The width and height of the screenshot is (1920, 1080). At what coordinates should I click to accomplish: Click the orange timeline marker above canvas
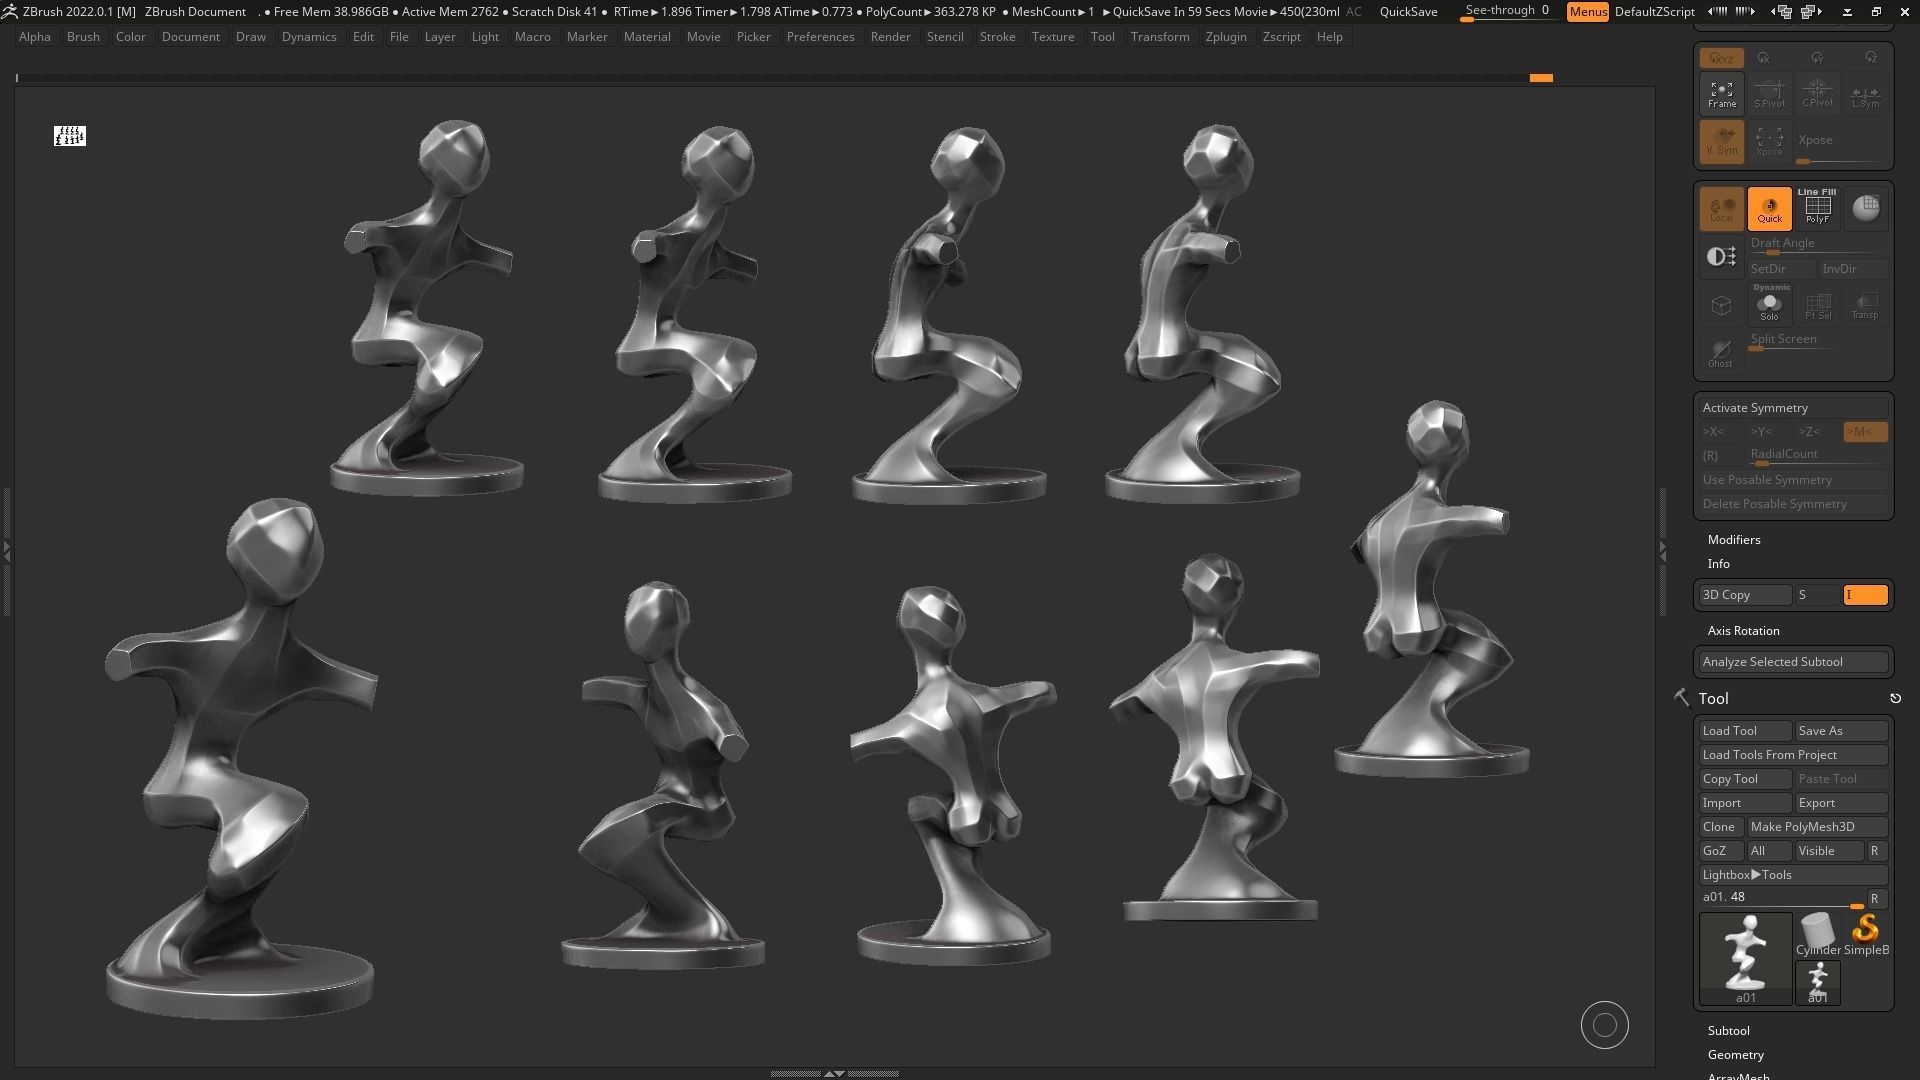pyautogui.click(x=1541, y=77)
